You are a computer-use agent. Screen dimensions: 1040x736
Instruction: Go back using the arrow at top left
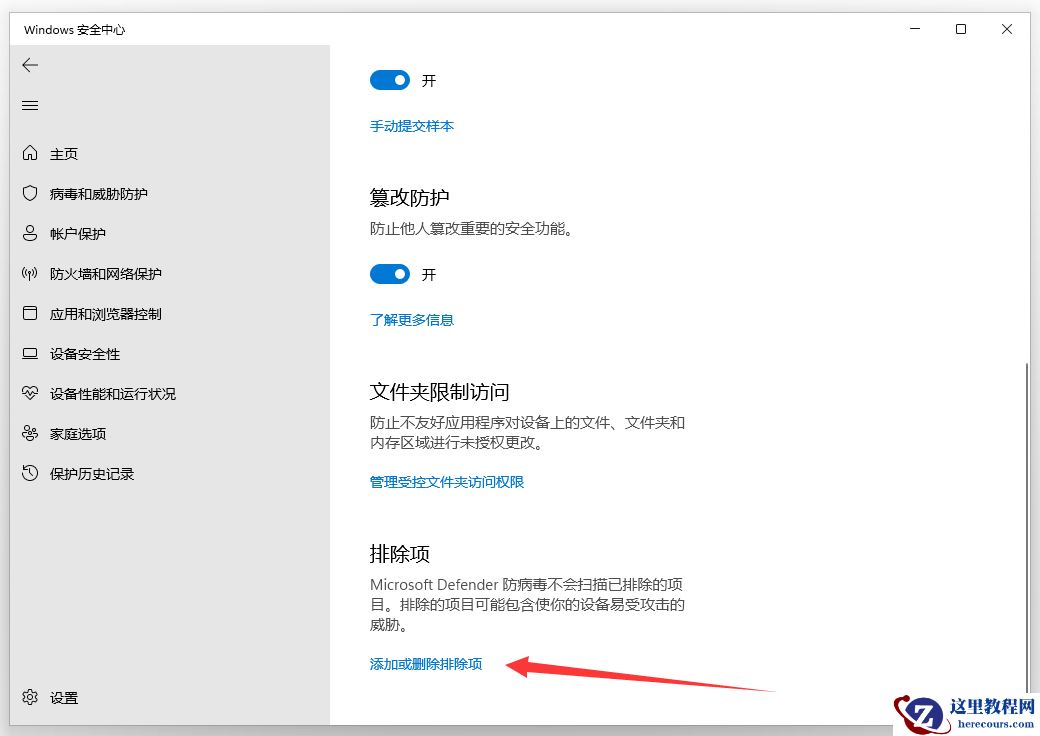(29, 65)
